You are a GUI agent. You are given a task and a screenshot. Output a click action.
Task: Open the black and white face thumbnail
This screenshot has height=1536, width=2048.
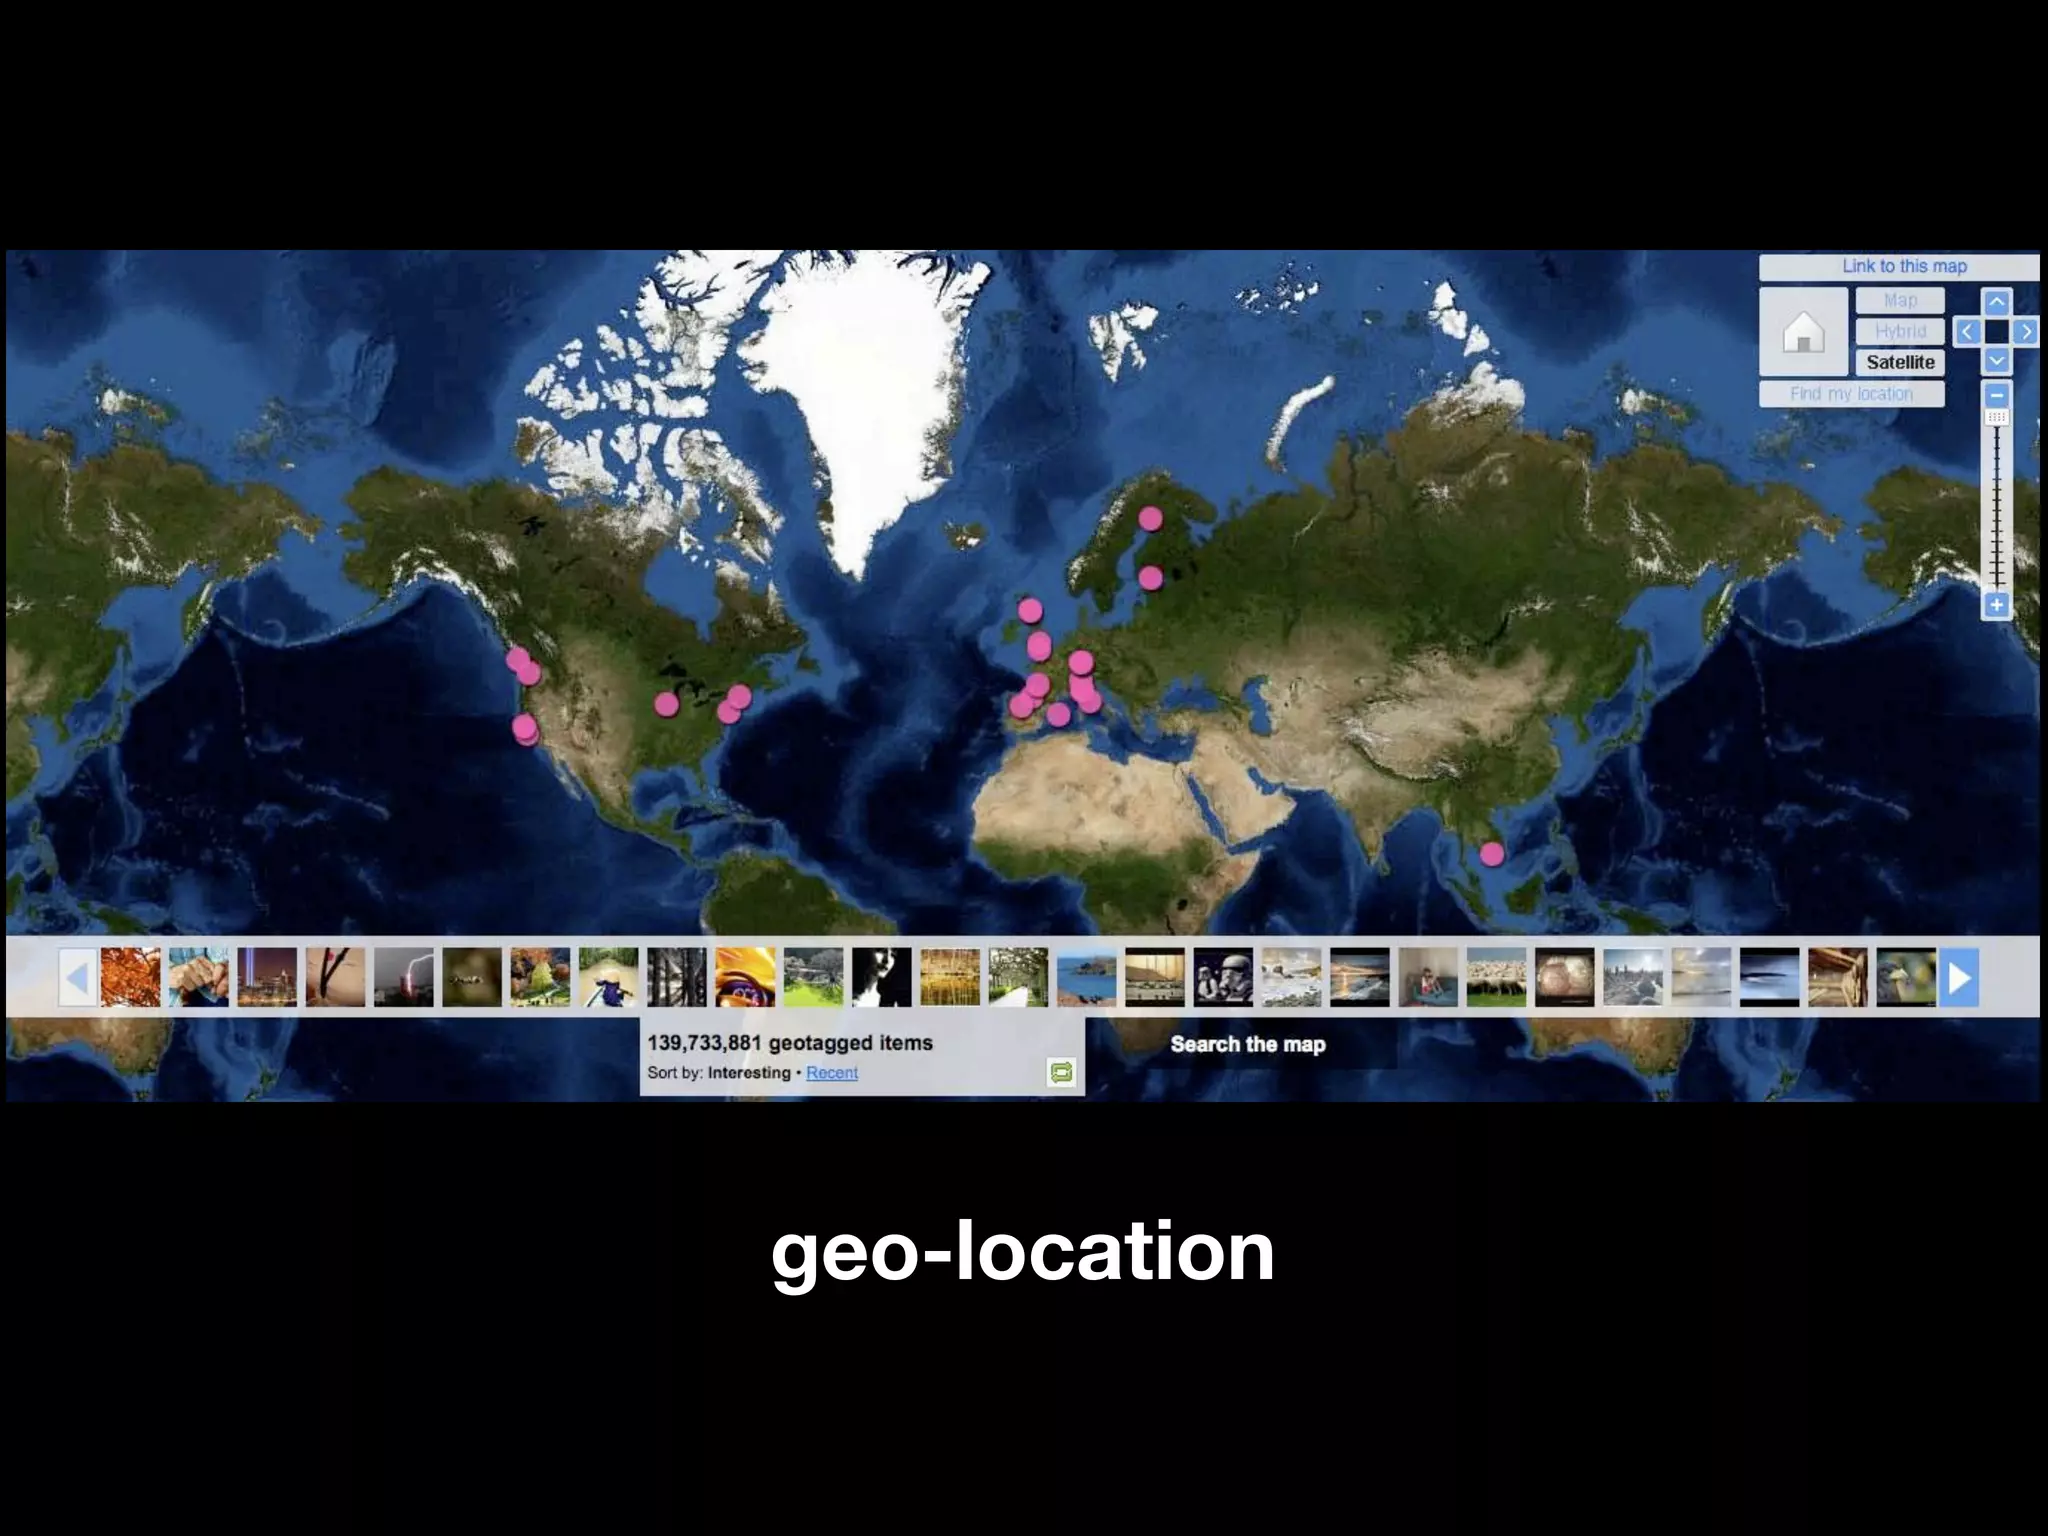[x=882, y=977]
